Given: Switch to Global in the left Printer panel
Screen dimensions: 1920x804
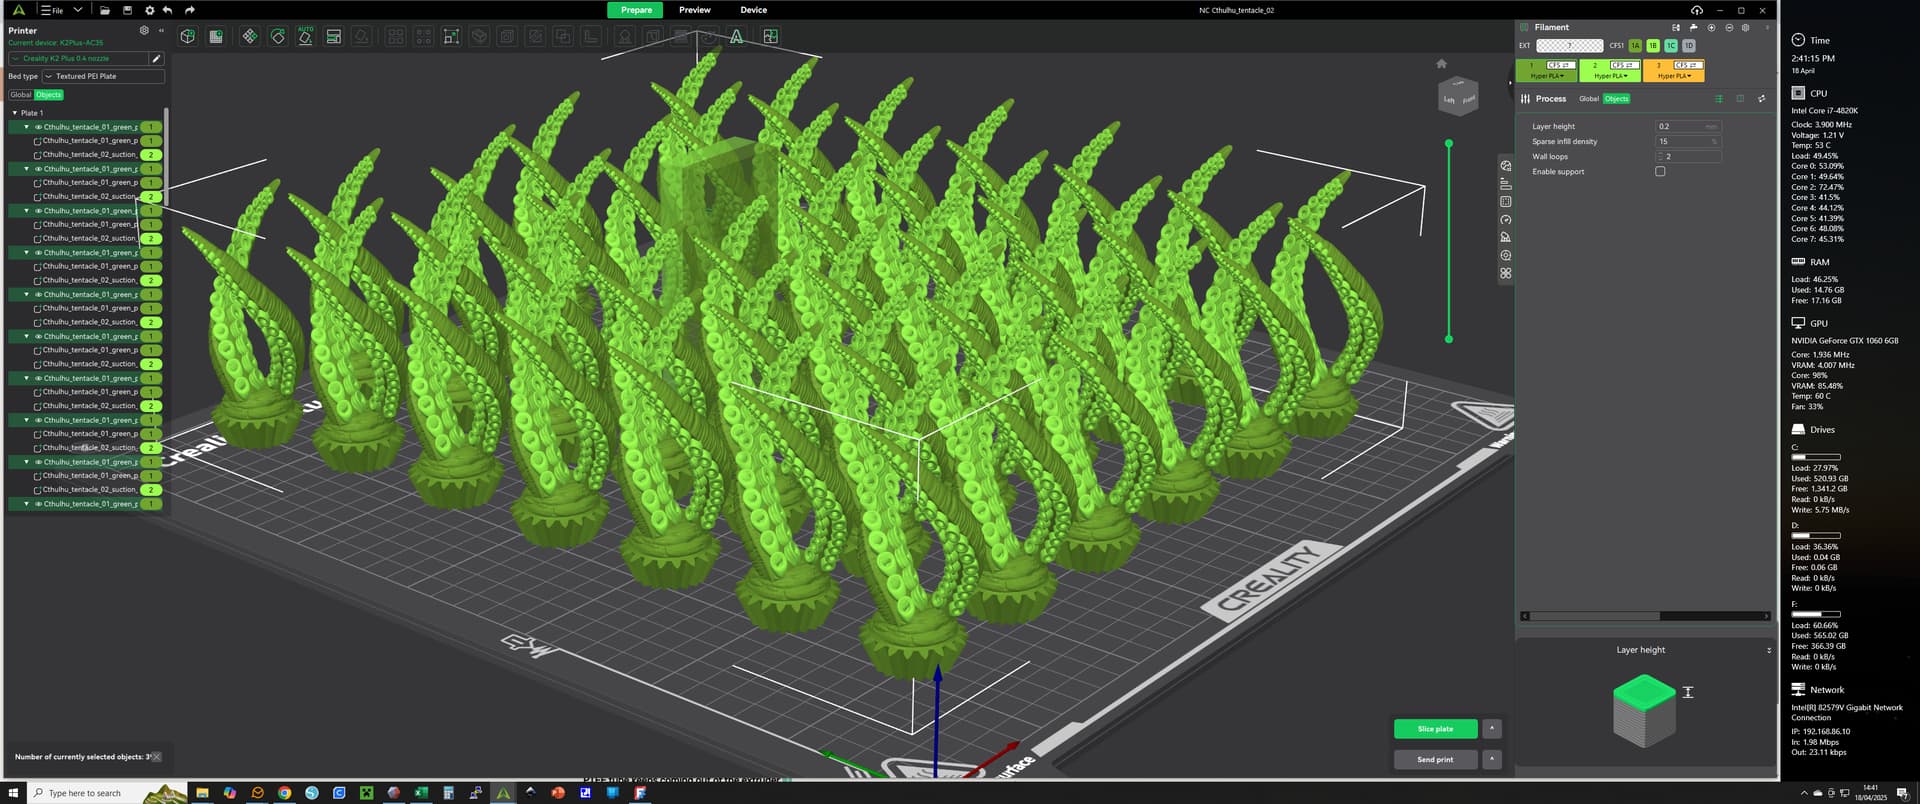Looking at the screenshot, I should 20,94.
